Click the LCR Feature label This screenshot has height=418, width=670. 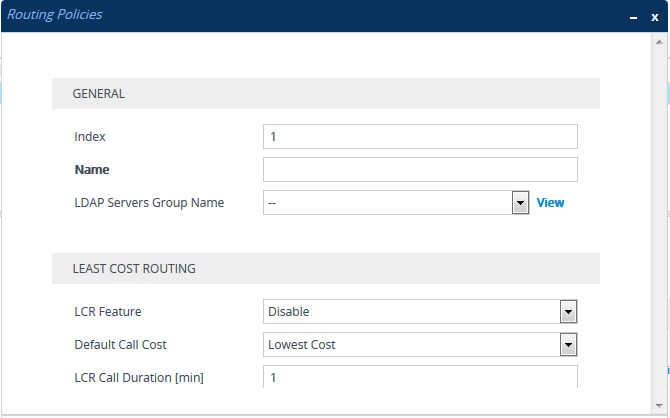point(108,312)
